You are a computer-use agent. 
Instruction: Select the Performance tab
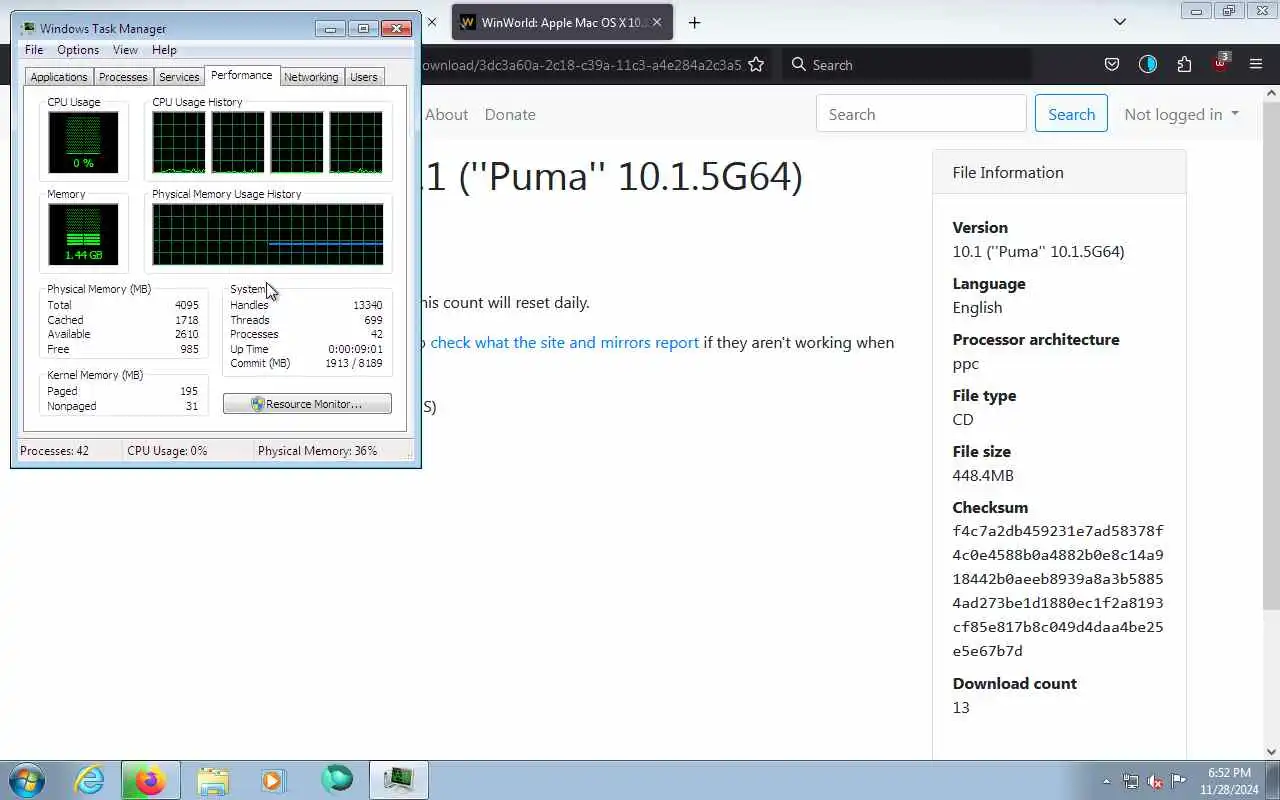(x=241, y=75)
